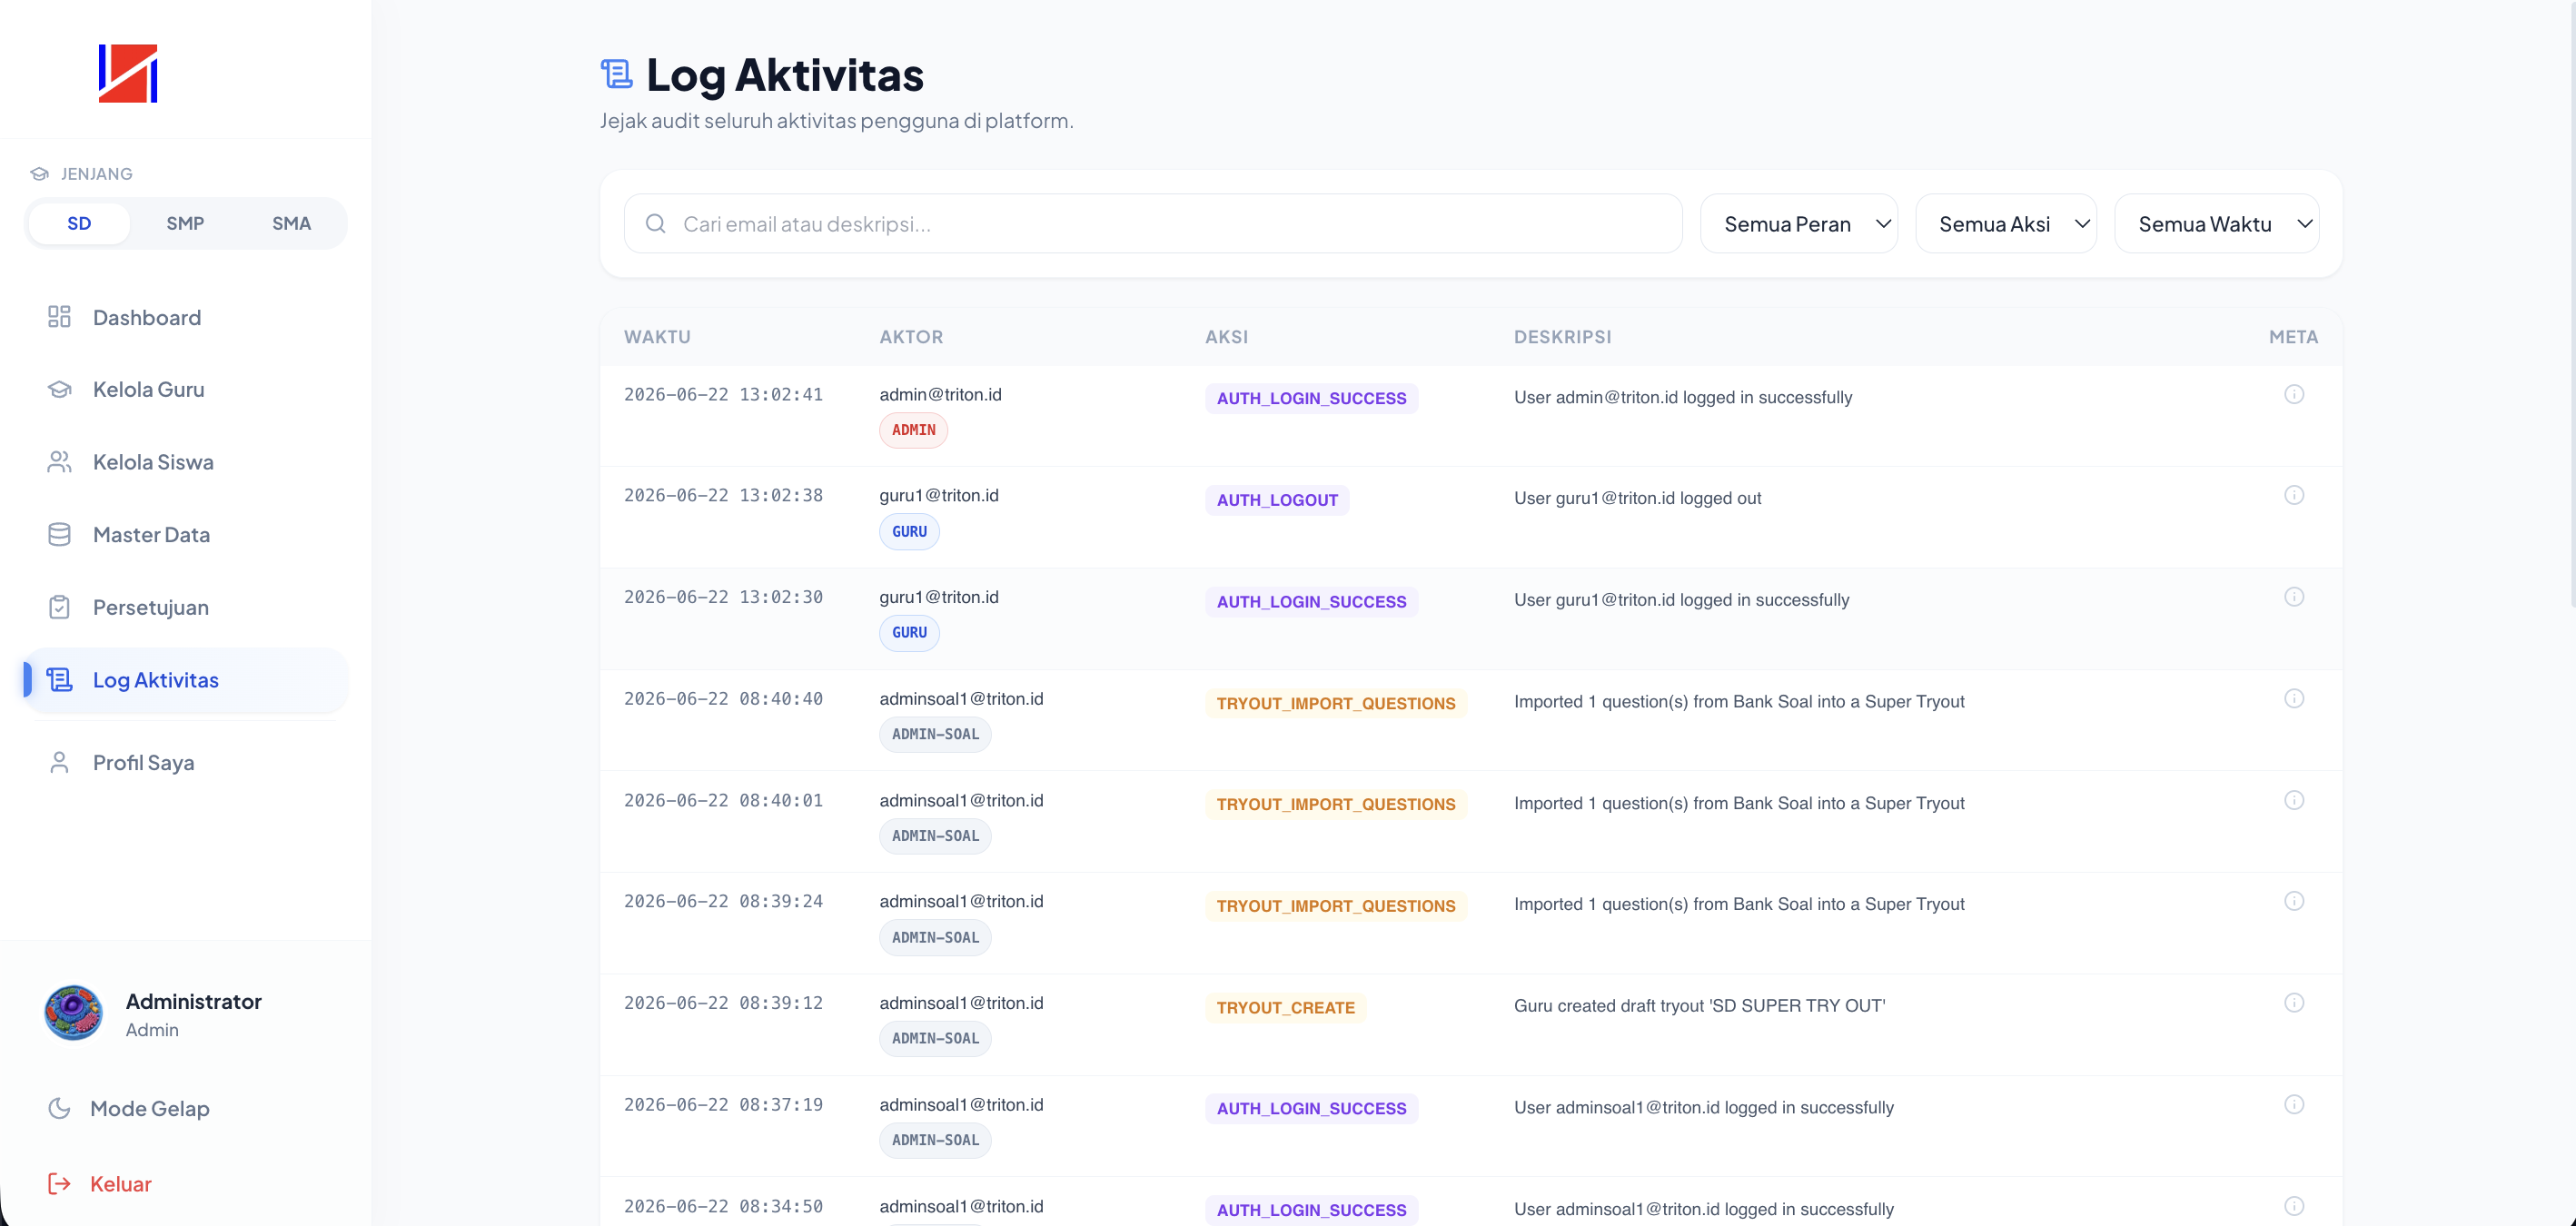Screen dimensions: 2576x1226
Task: Open the Semua Peran role filter dropdown
Action: 1798,224
